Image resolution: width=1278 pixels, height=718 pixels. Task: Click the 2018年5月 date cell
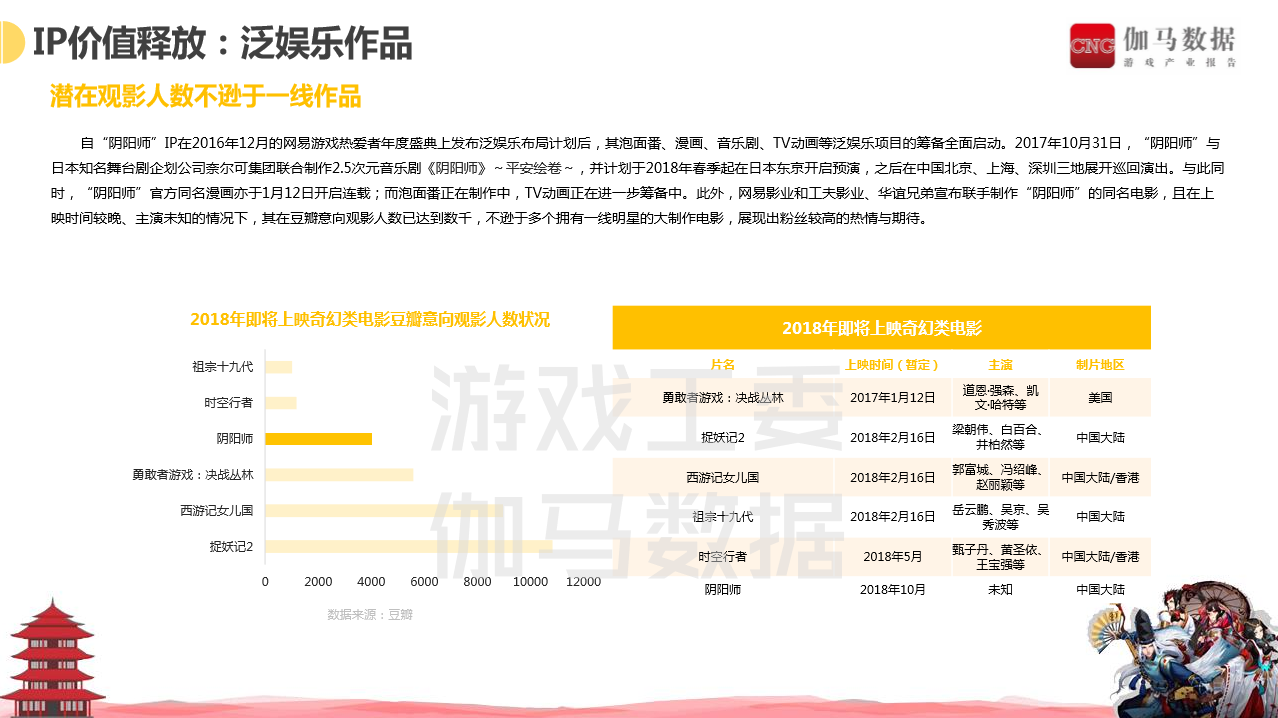pyautogui.click(x=893, y=556)
